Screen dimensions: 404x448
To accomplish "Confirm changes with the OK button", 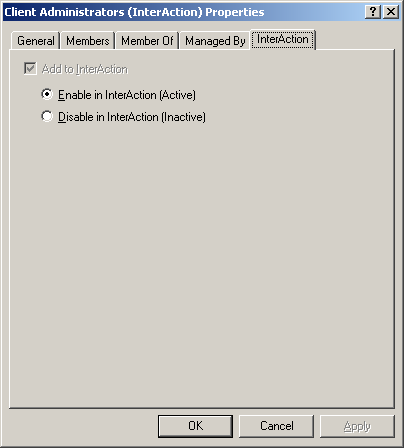I will tap(195, 426).
